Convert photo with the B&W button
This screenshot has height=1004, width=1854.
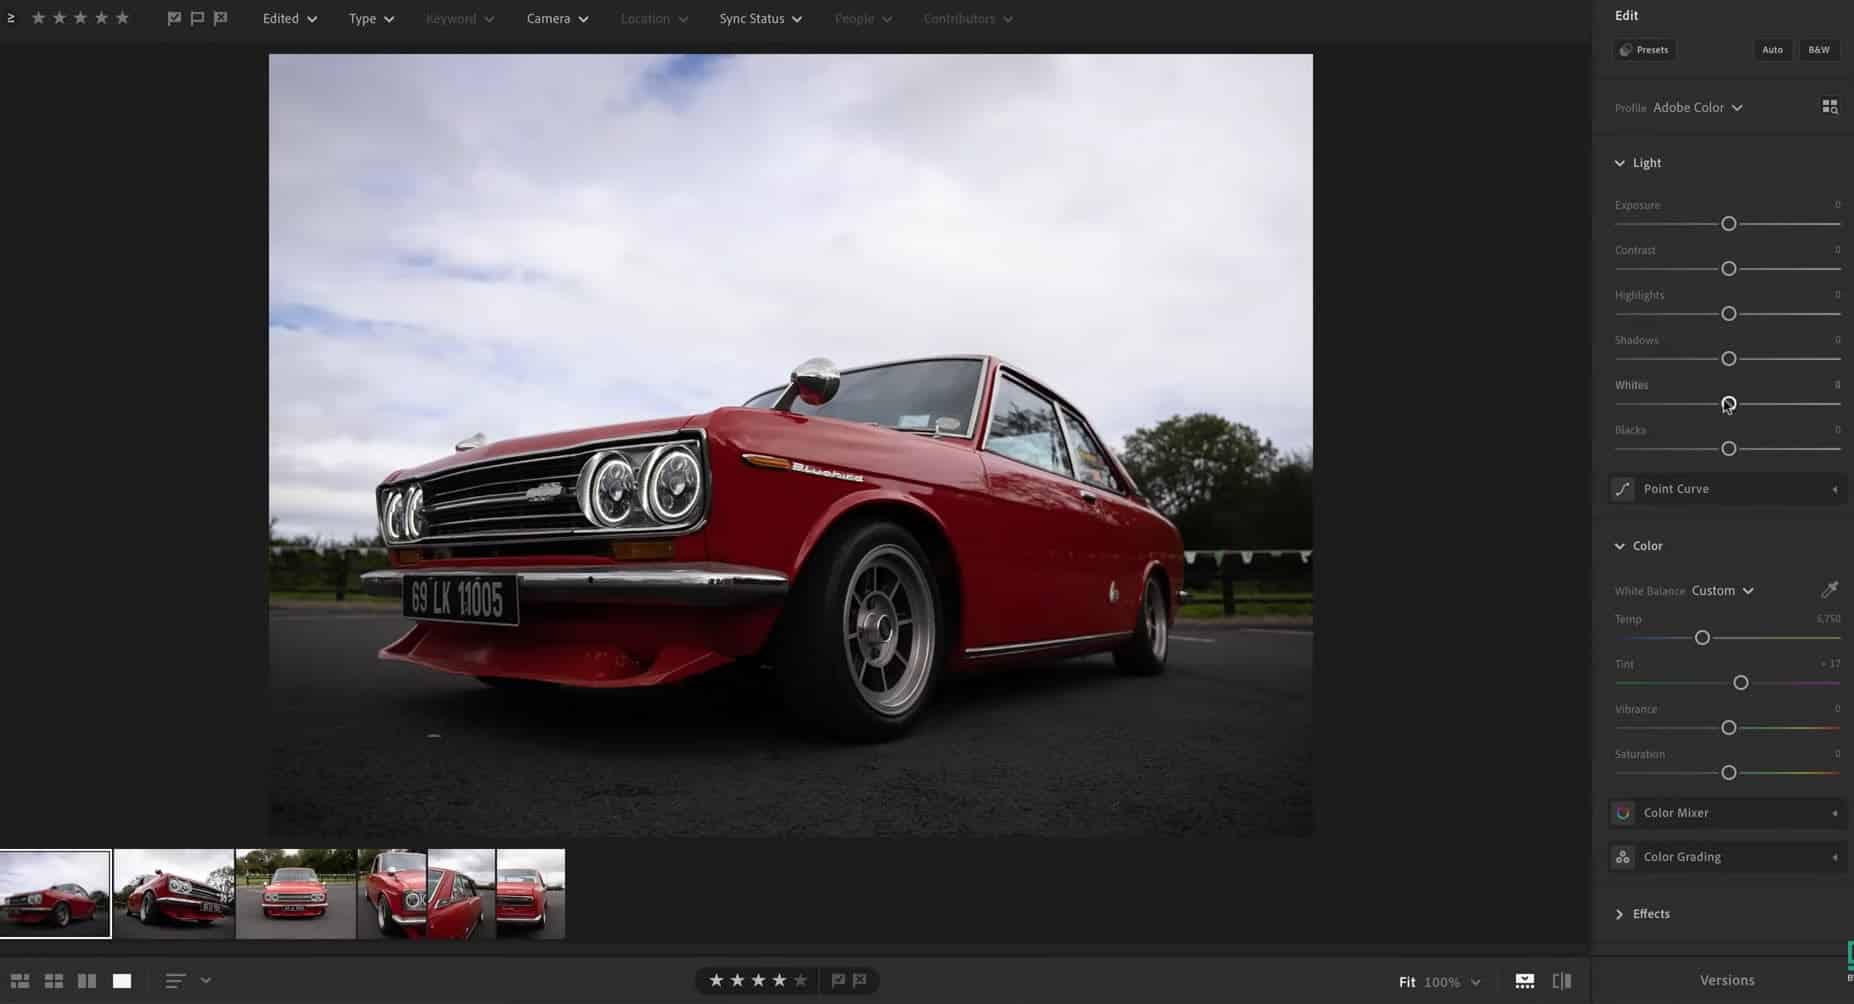[1818, 50]
